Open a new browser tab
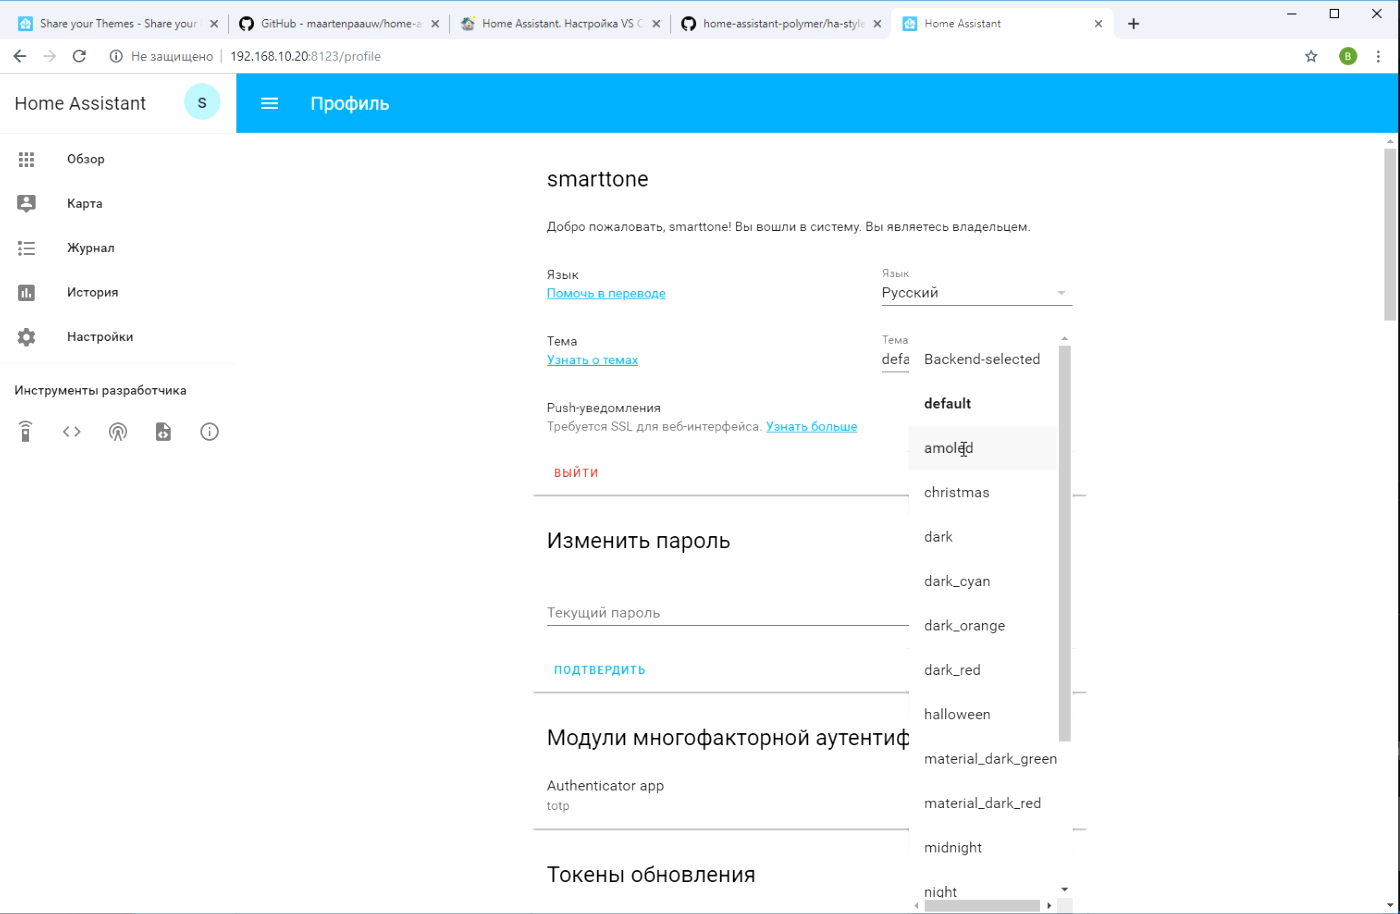The width and height of the screenshot is (1400, 914). coord(1133,24)
